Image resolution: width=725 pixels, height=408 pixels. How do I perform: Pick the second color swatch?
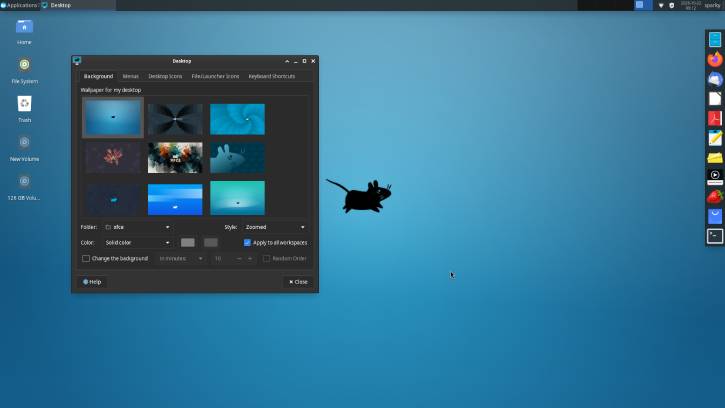point(210,242)
